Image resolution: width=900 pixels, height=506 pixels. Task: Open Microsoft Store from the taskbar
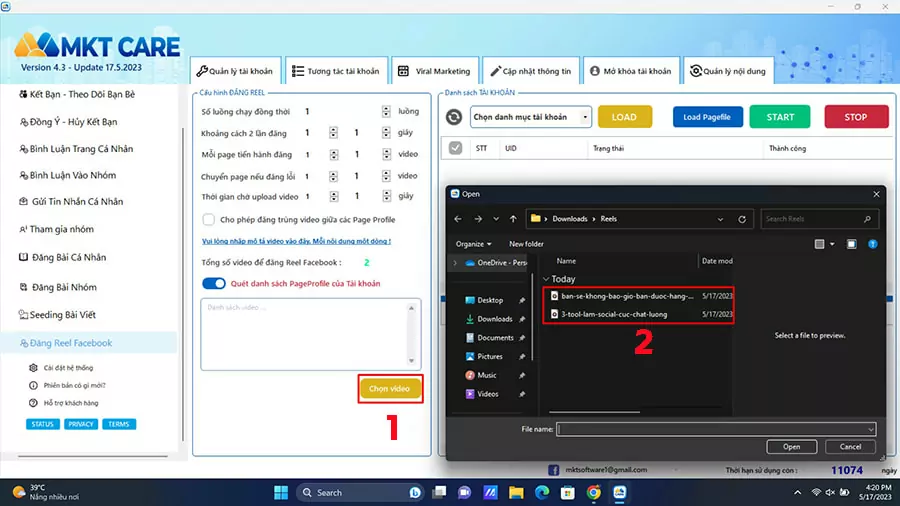click(x=568, y=492)
